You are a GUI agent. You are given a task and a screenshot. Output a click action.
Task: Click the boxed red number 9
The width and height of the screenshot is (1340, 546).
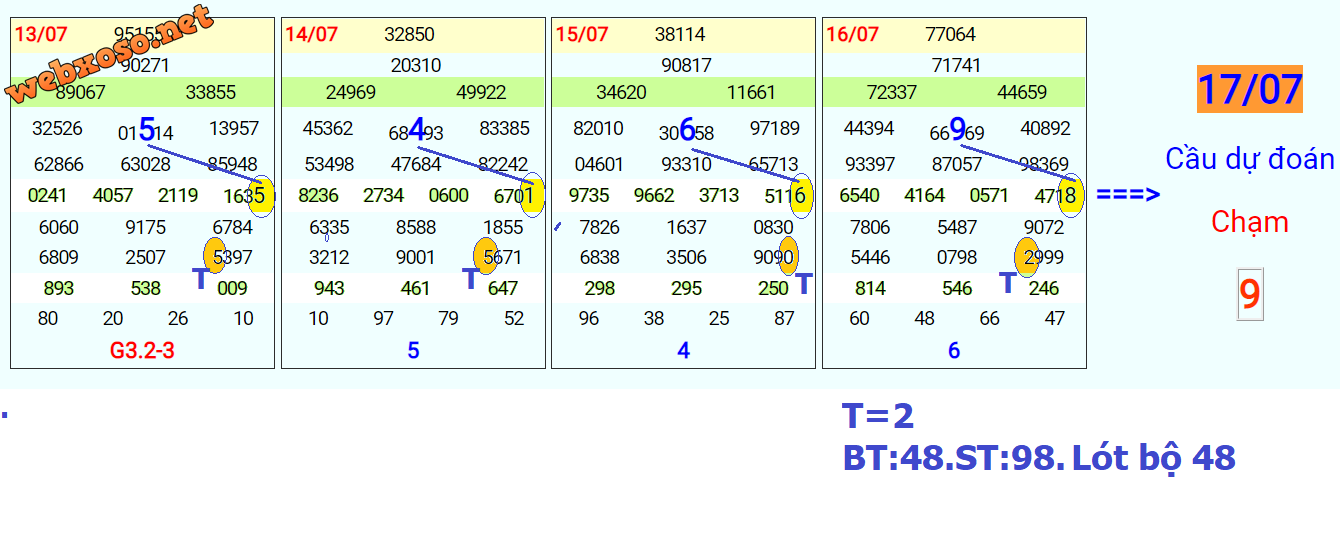coord(1249,295)
